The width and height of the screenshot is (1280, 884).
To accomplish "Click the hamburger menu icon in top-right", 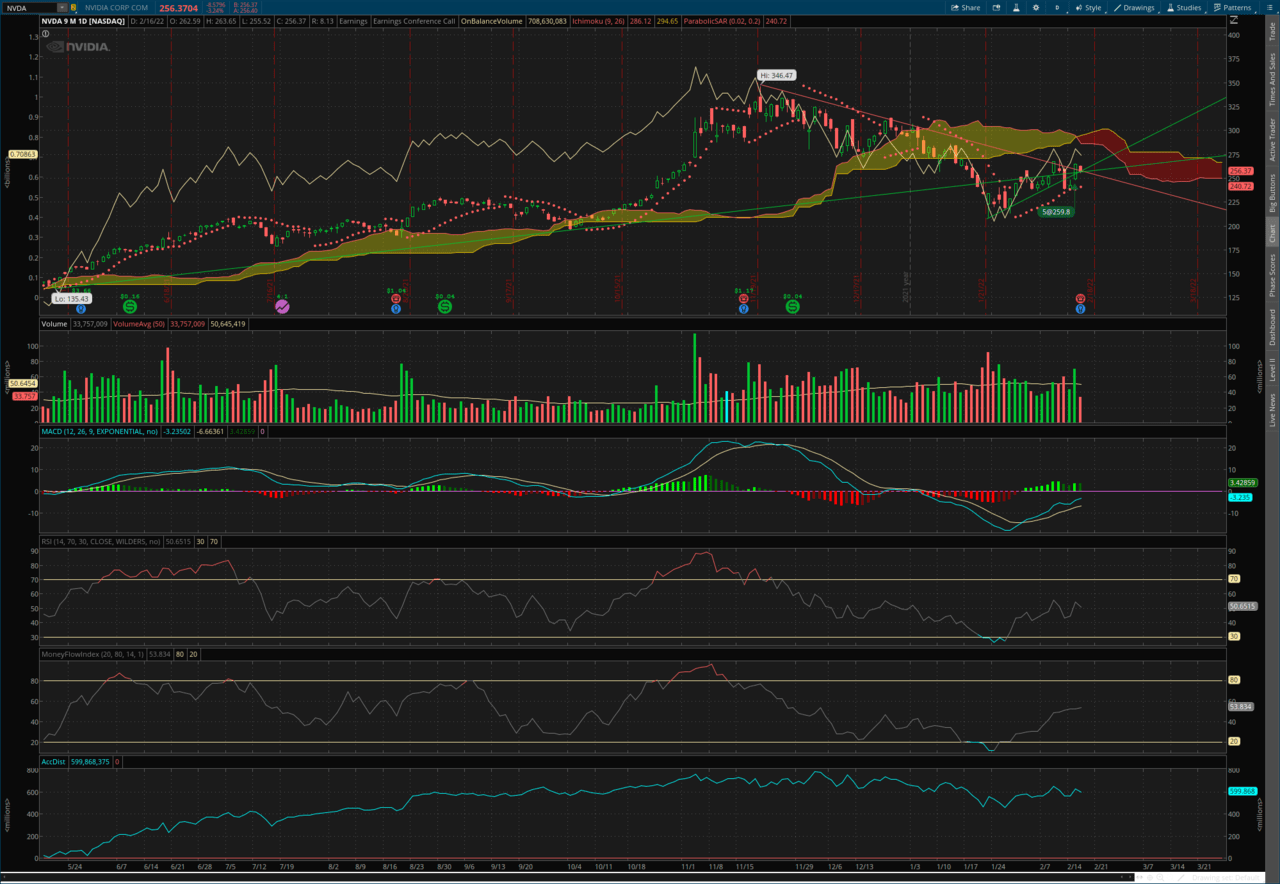I will click(1269, 8).
